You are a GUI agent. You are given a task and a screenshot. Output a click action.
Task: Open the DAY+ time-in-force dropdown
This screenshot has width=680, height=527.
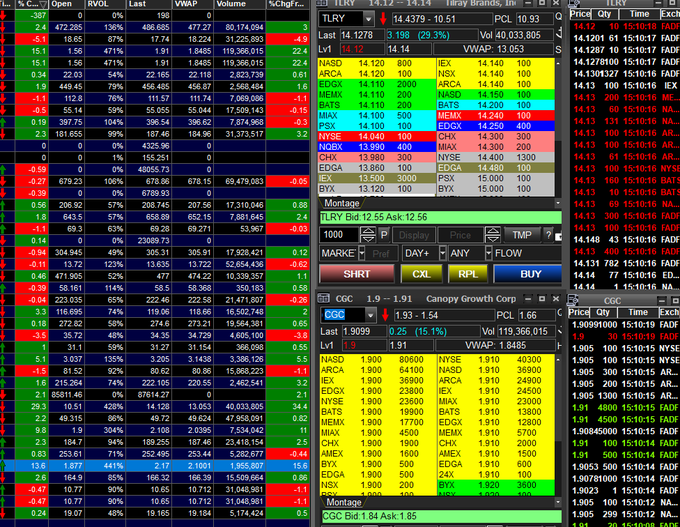tap(440, 254)
